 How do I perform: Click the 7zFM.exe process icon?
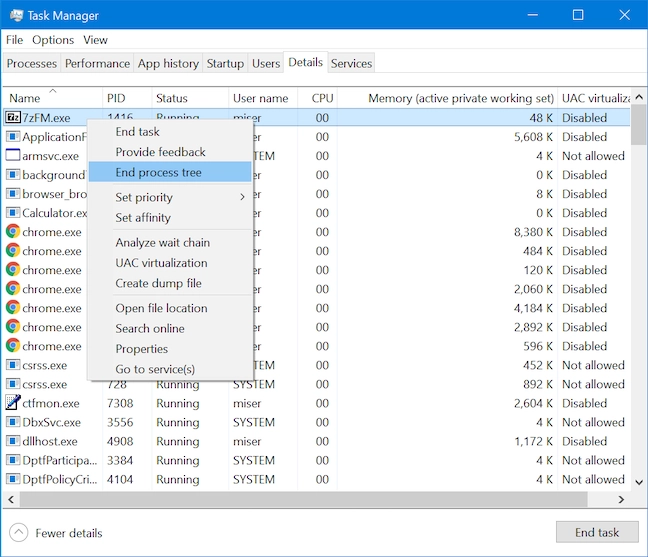point(13,118)
